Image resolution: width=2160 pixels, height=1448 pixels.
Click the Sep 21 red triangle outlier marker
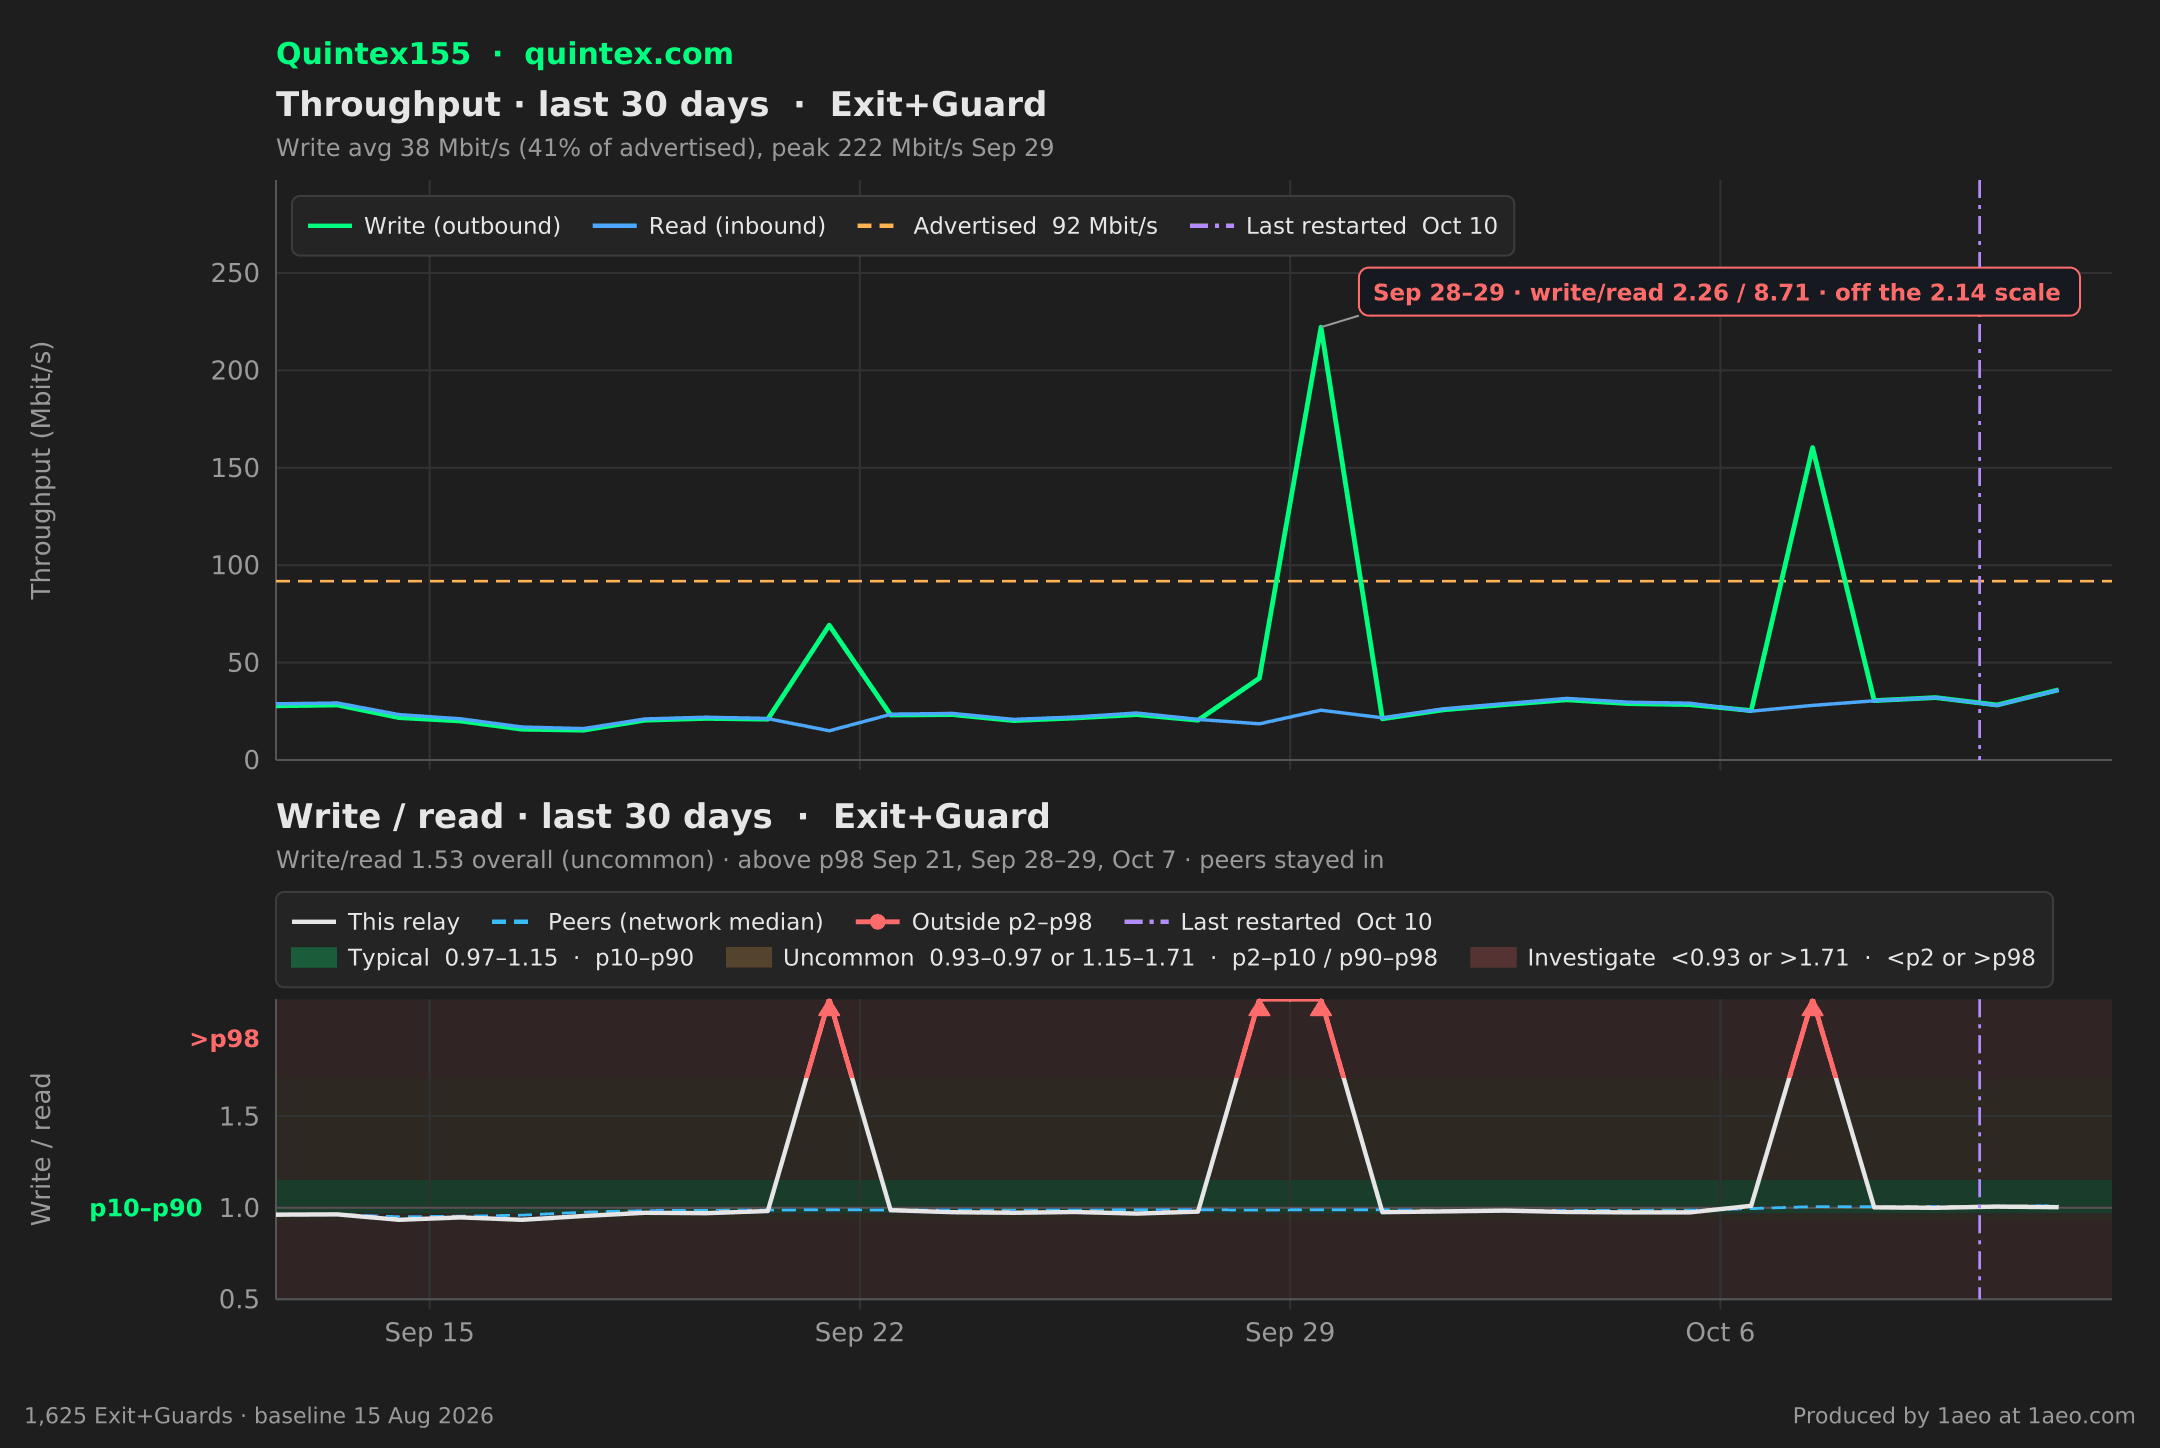point(829,1007)
